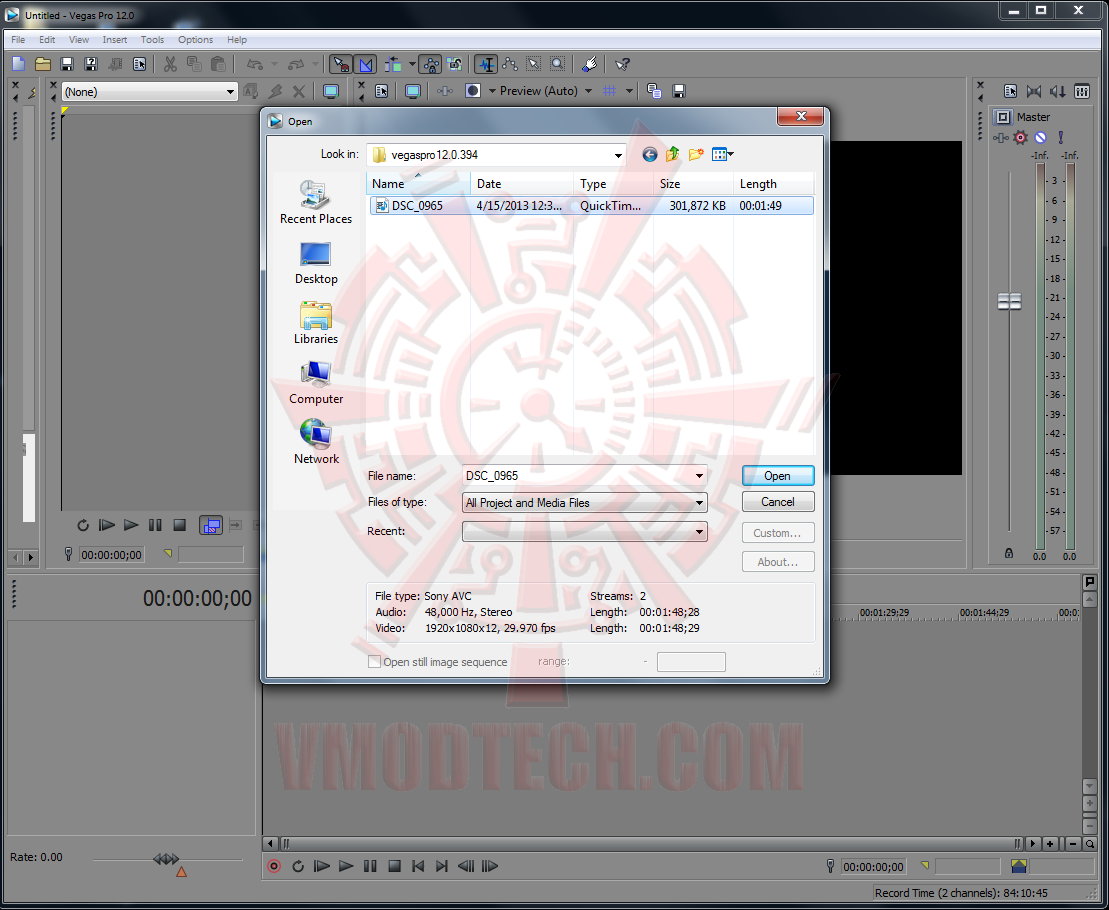The width and height of the screenshot is (1109, 910).
Task: Expand the (None) preset dropdown
Action: click(230, 92)
